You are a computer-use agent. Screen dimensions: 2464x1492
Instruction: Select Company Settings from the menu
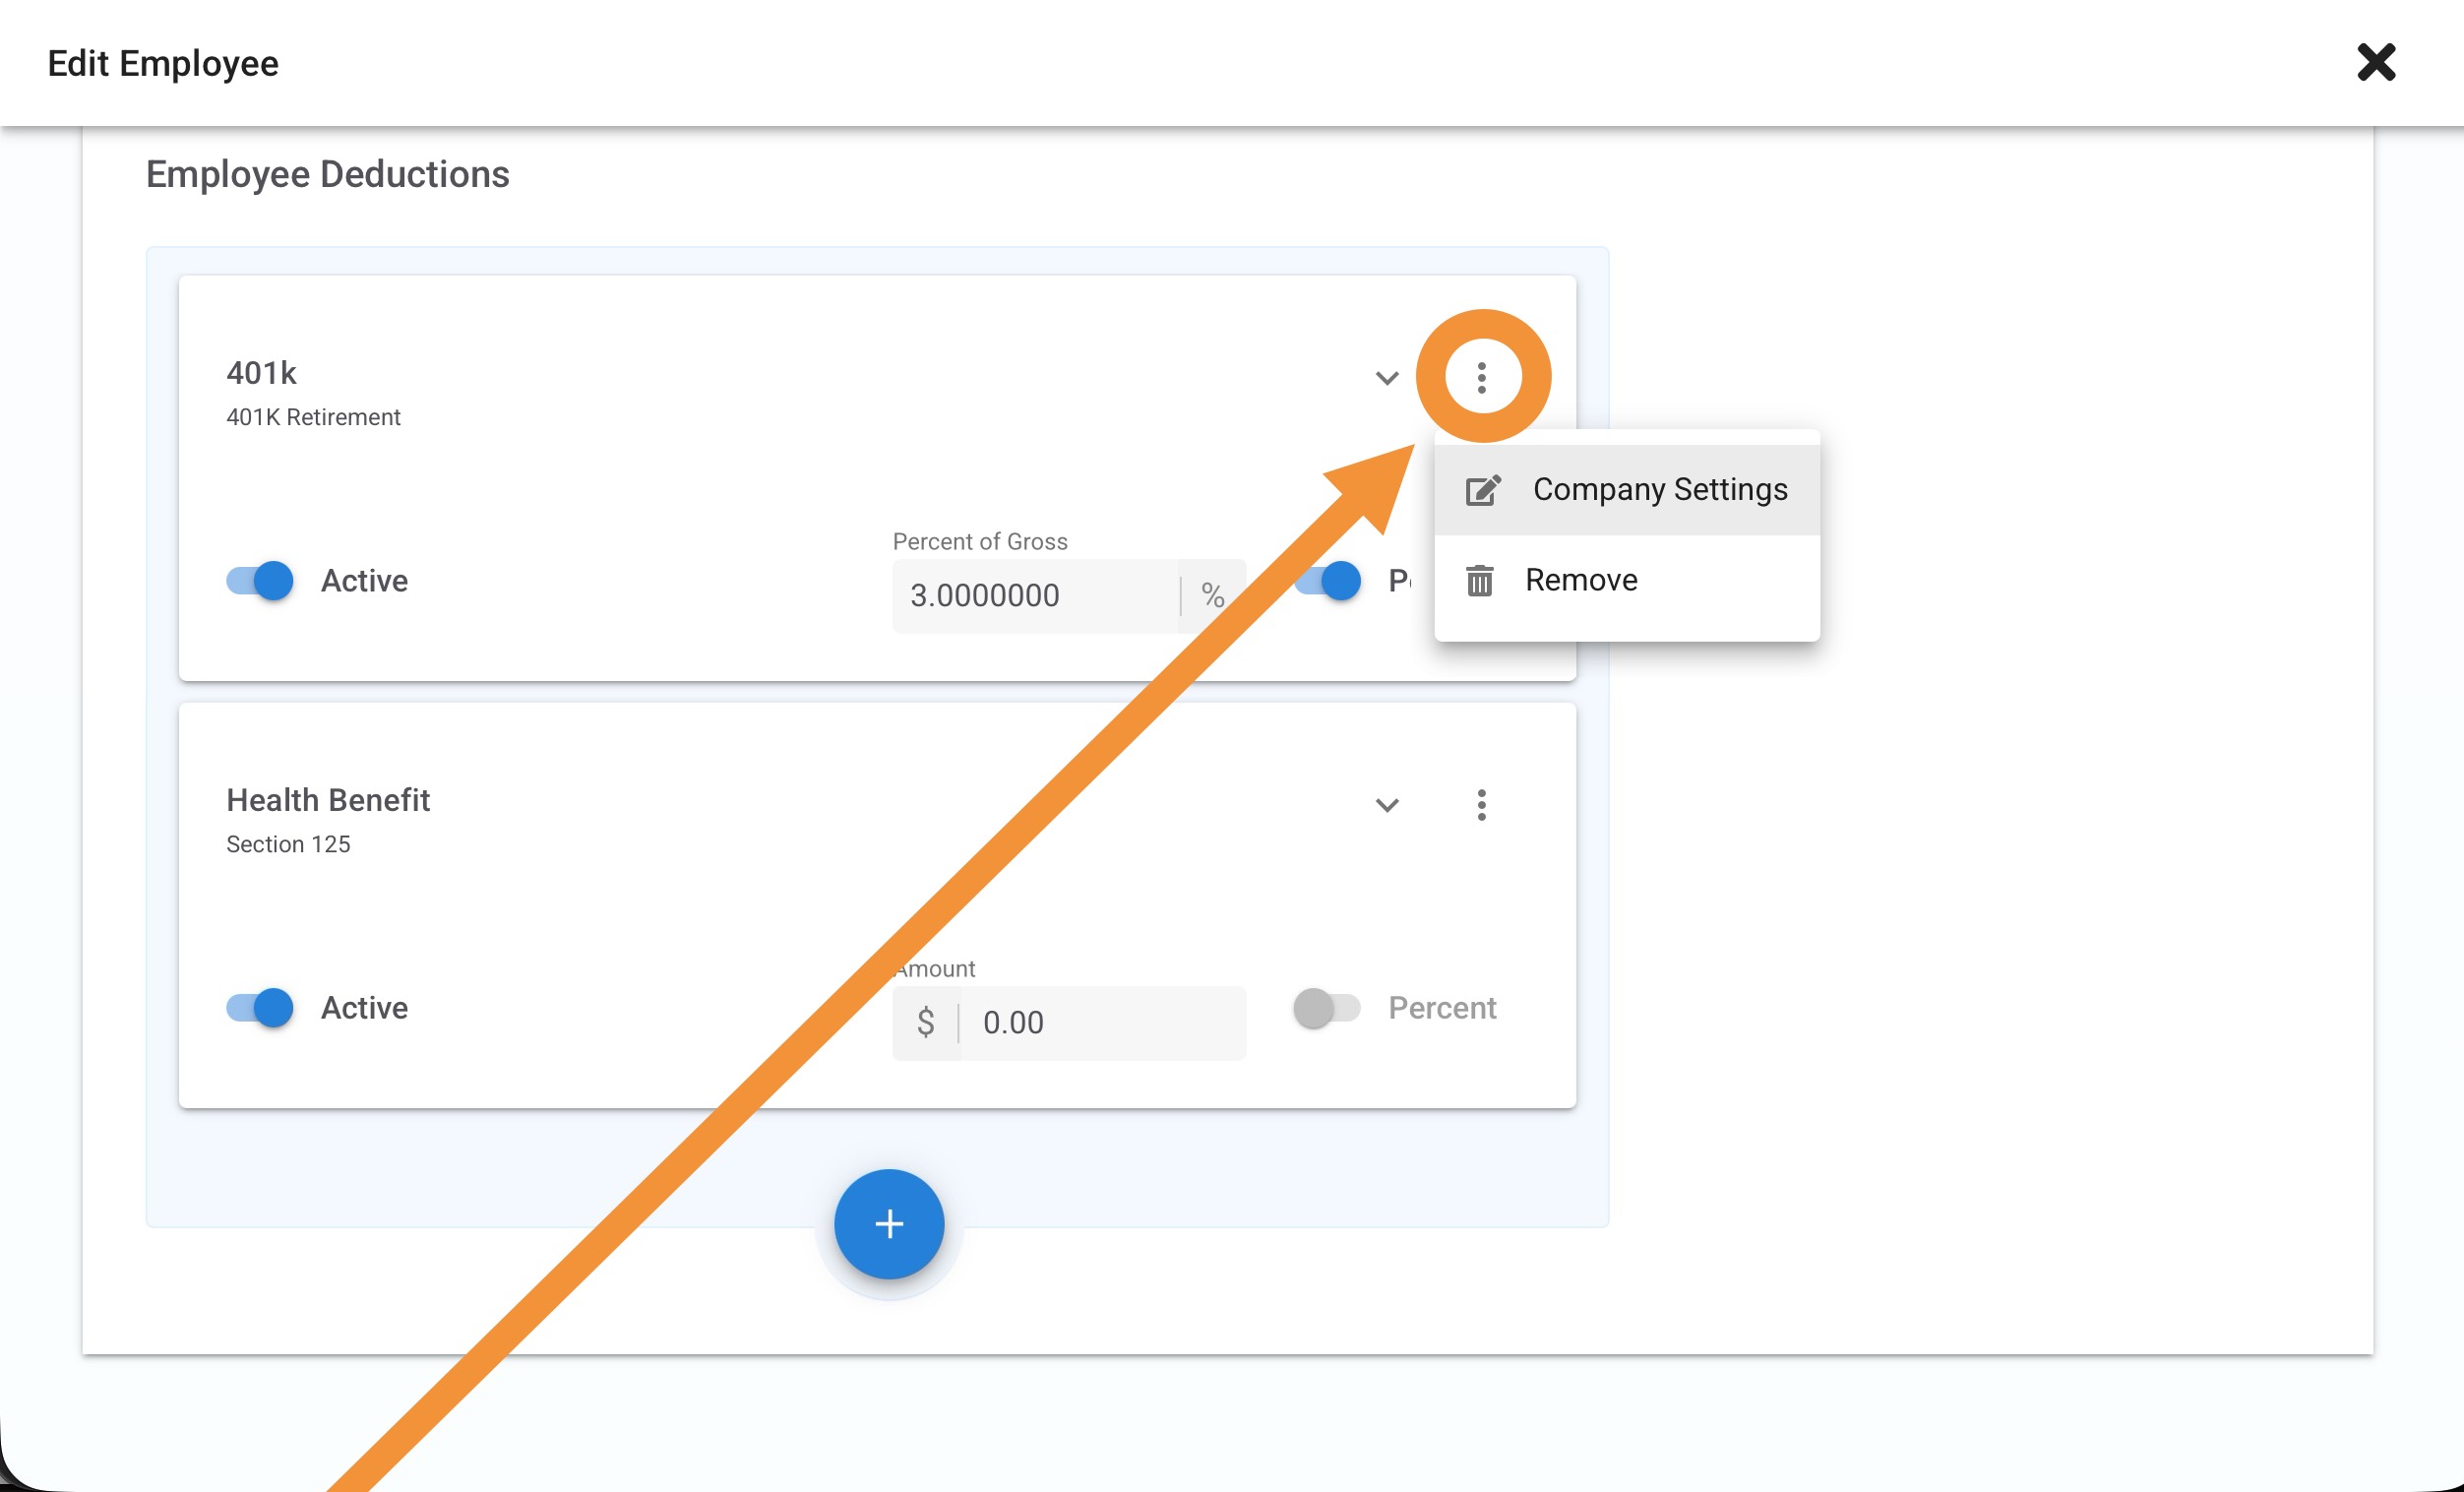coord(1659,490)
